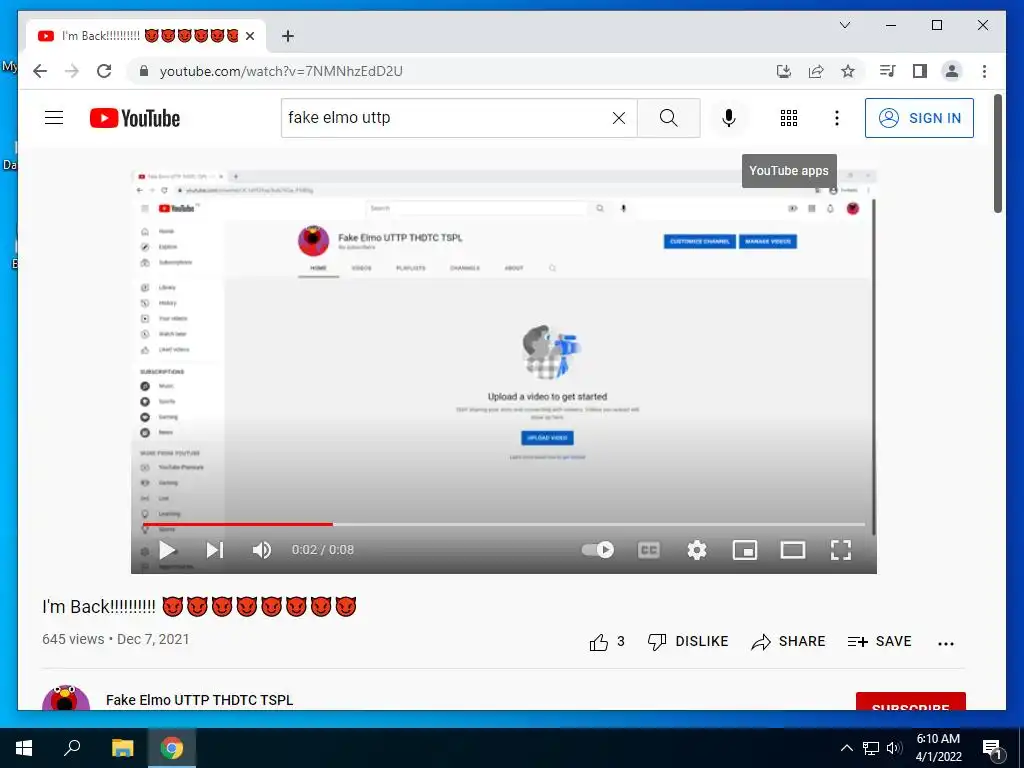Click the address bar URL
Viewport: 1024px width, 768px height.
click(x=281, y=71)
